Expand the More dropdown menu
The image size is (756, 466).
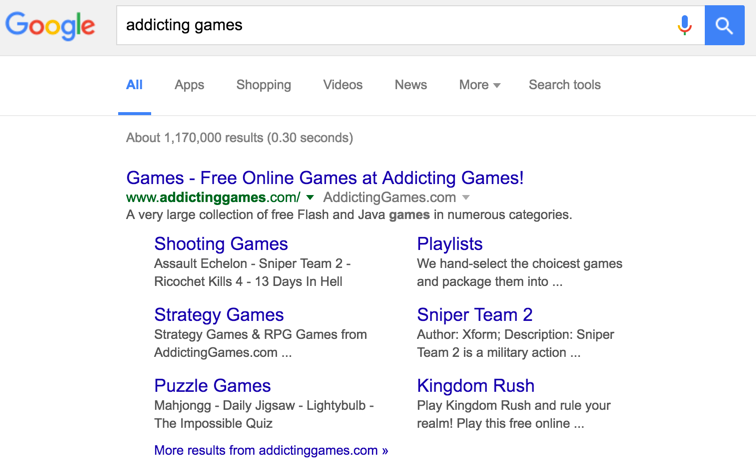tap(479, 85)
